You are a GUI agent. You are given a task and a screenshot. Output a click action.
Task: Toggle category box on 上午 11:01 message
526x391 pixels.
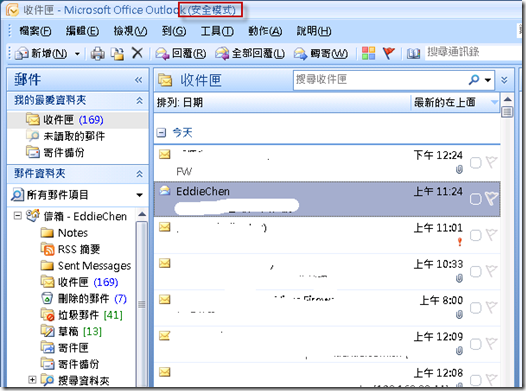coord(475,235)
